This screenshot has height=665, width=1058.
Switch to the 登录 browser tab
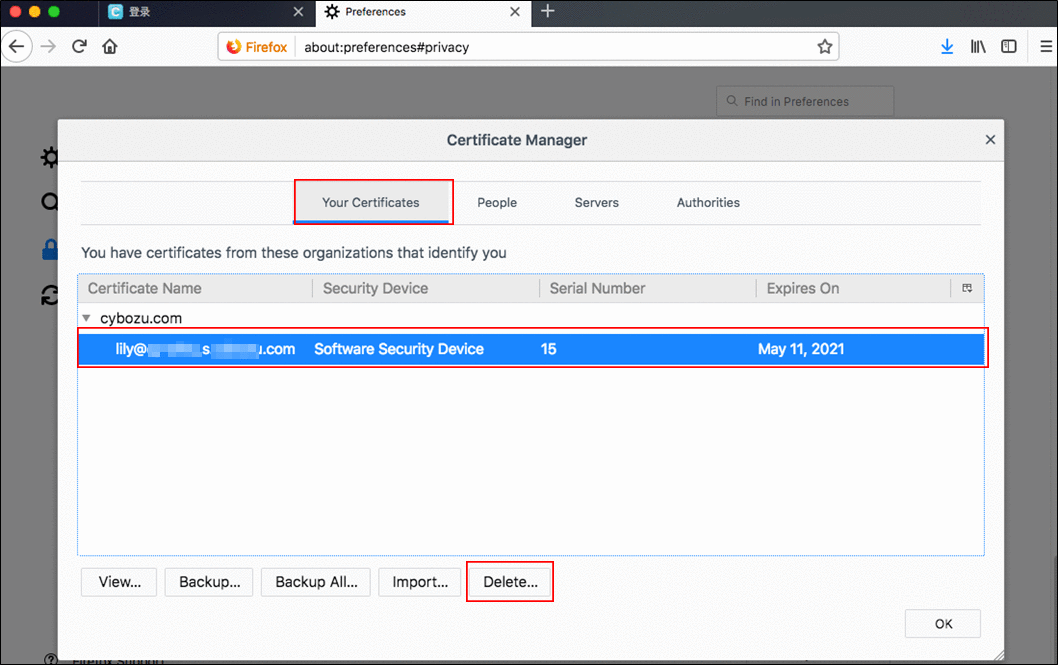pyautogui.click(x=206, y=12)
